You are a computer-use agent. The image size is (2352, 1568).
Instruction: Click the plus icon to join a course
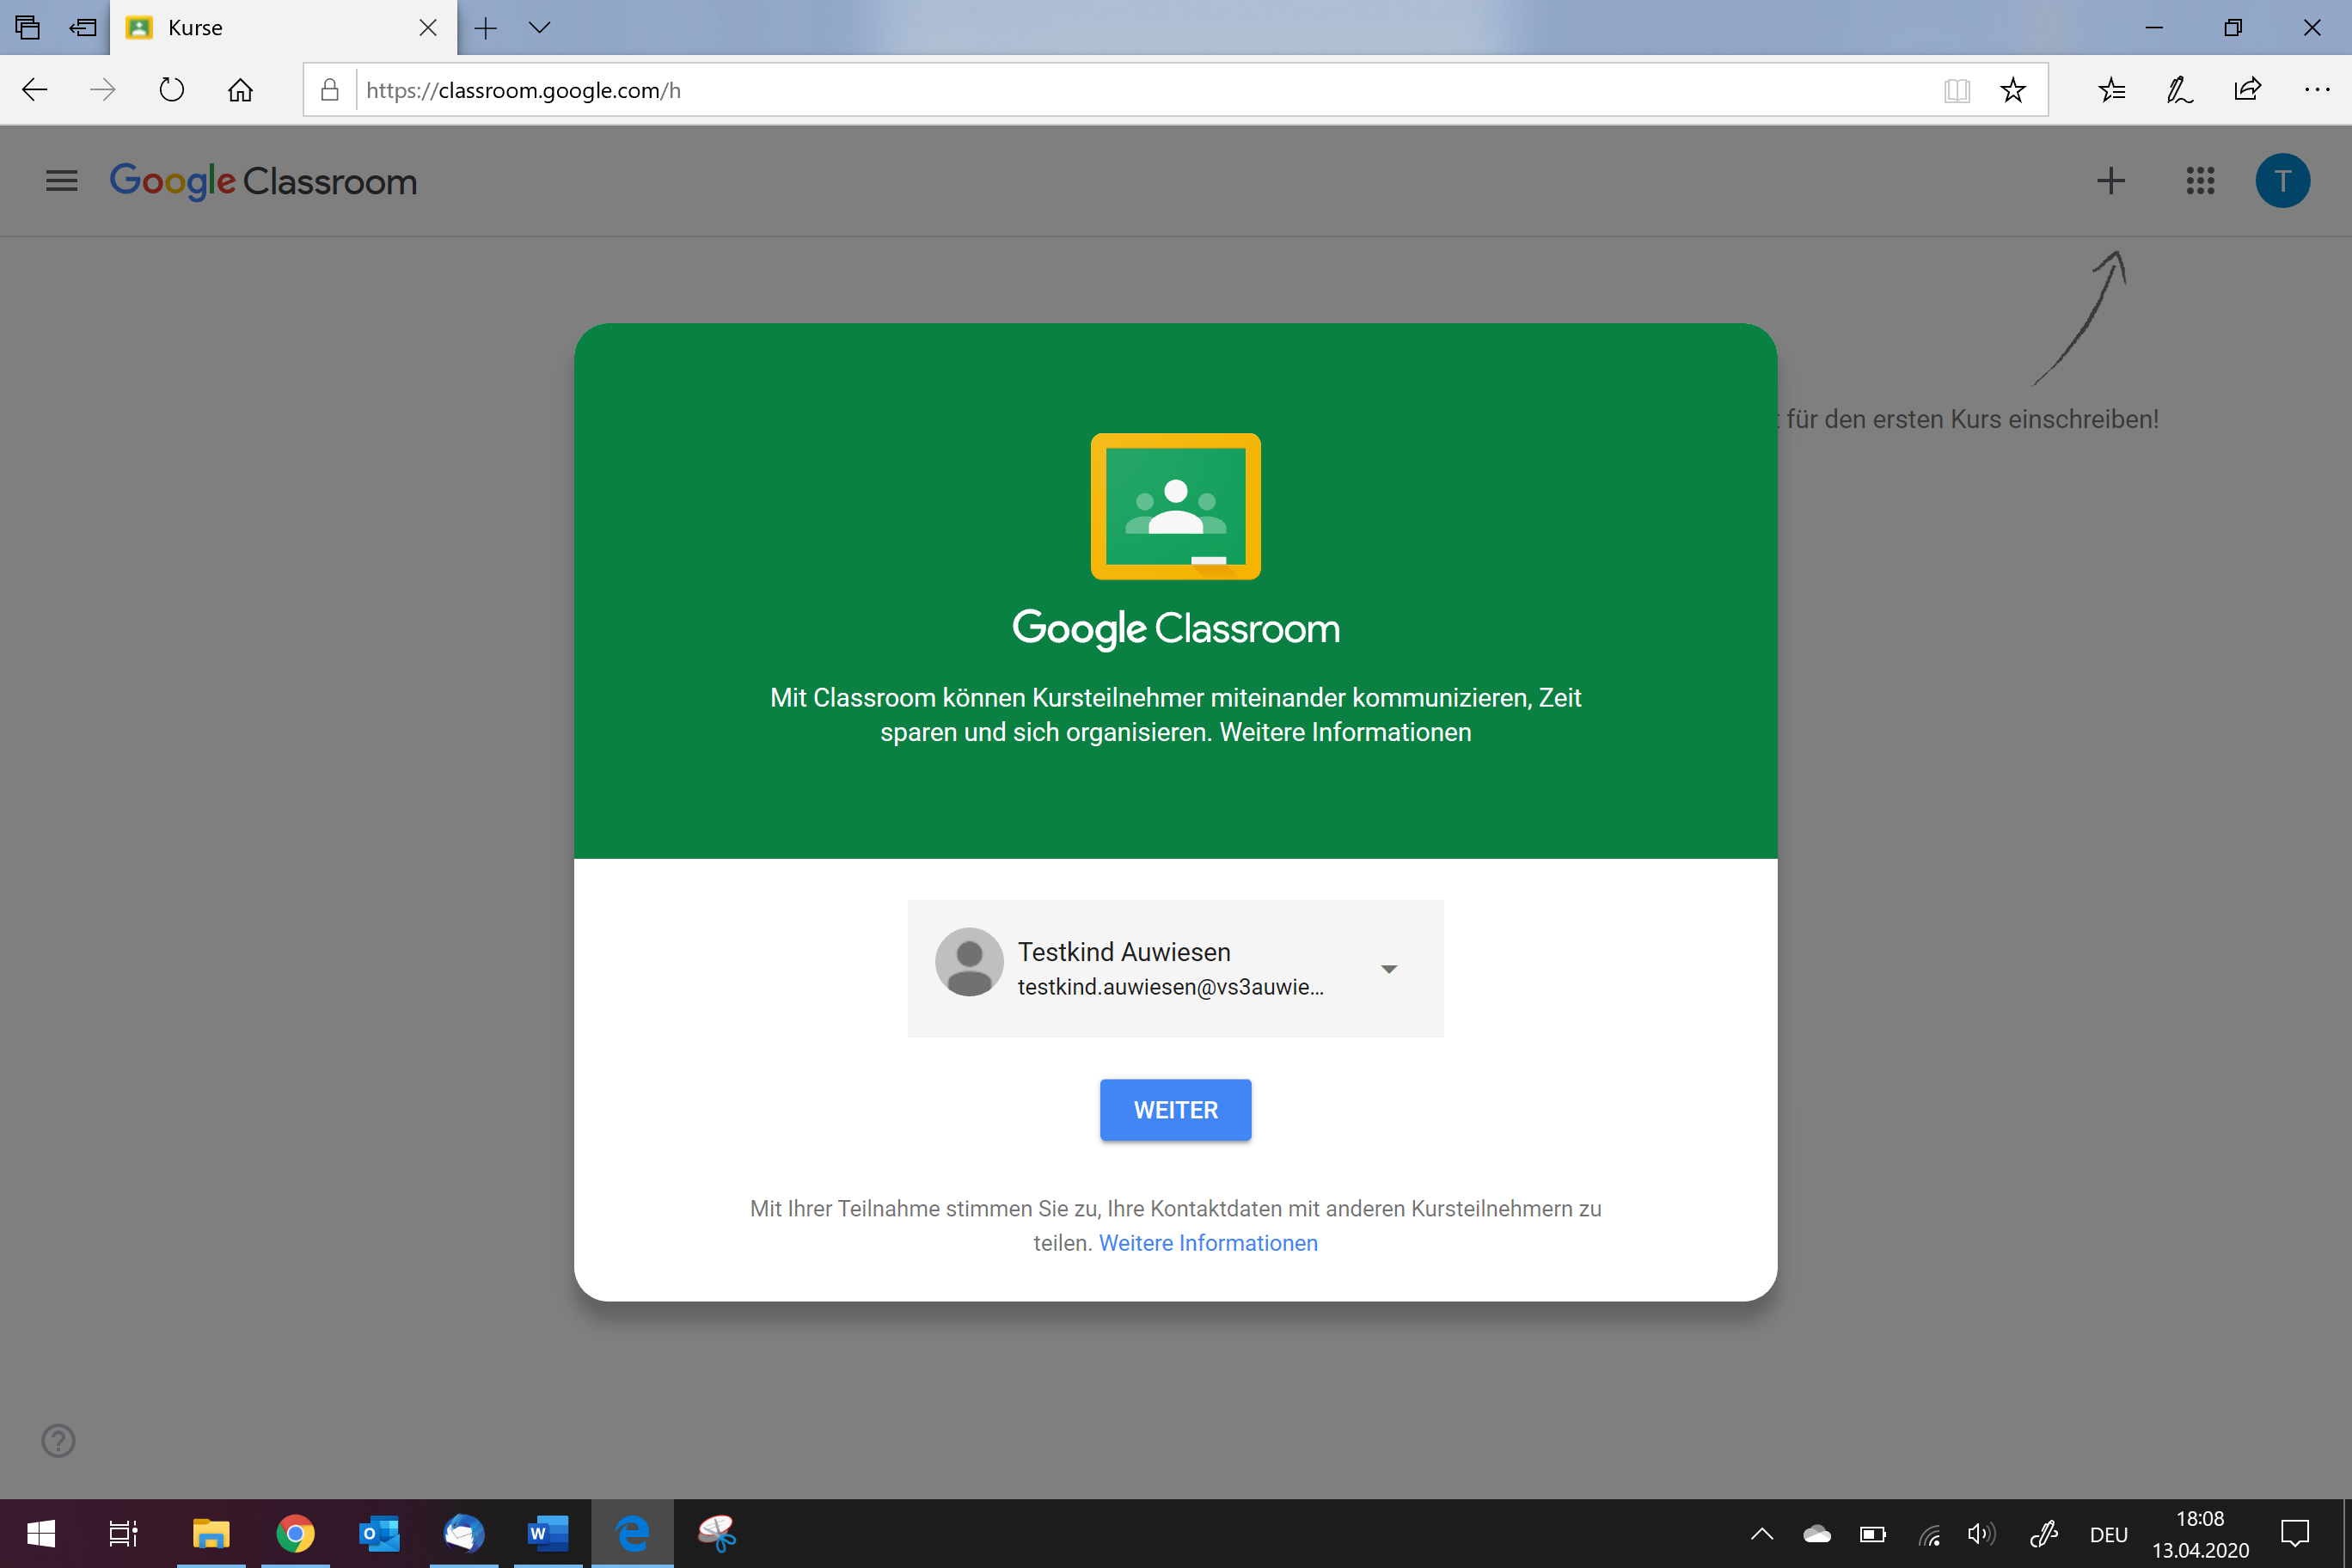click(x=2110, y=181)
